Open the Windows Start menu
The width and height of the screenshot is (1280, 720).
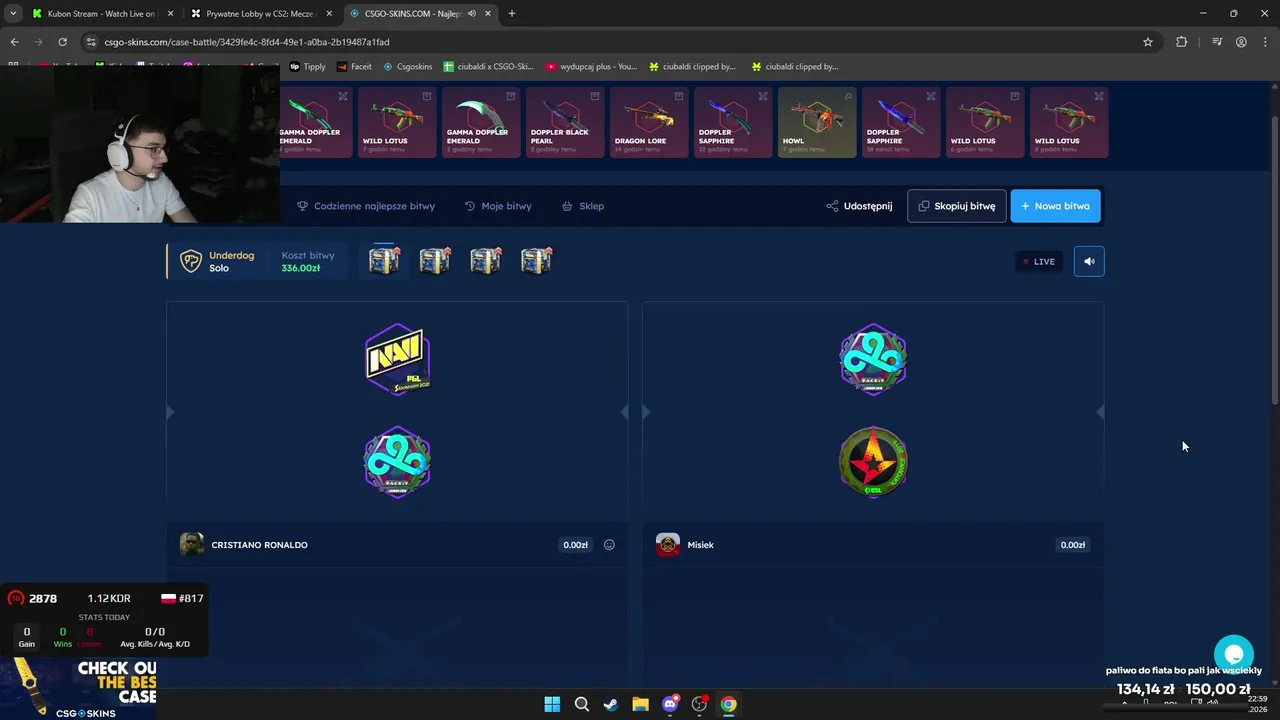click(552, 704)
